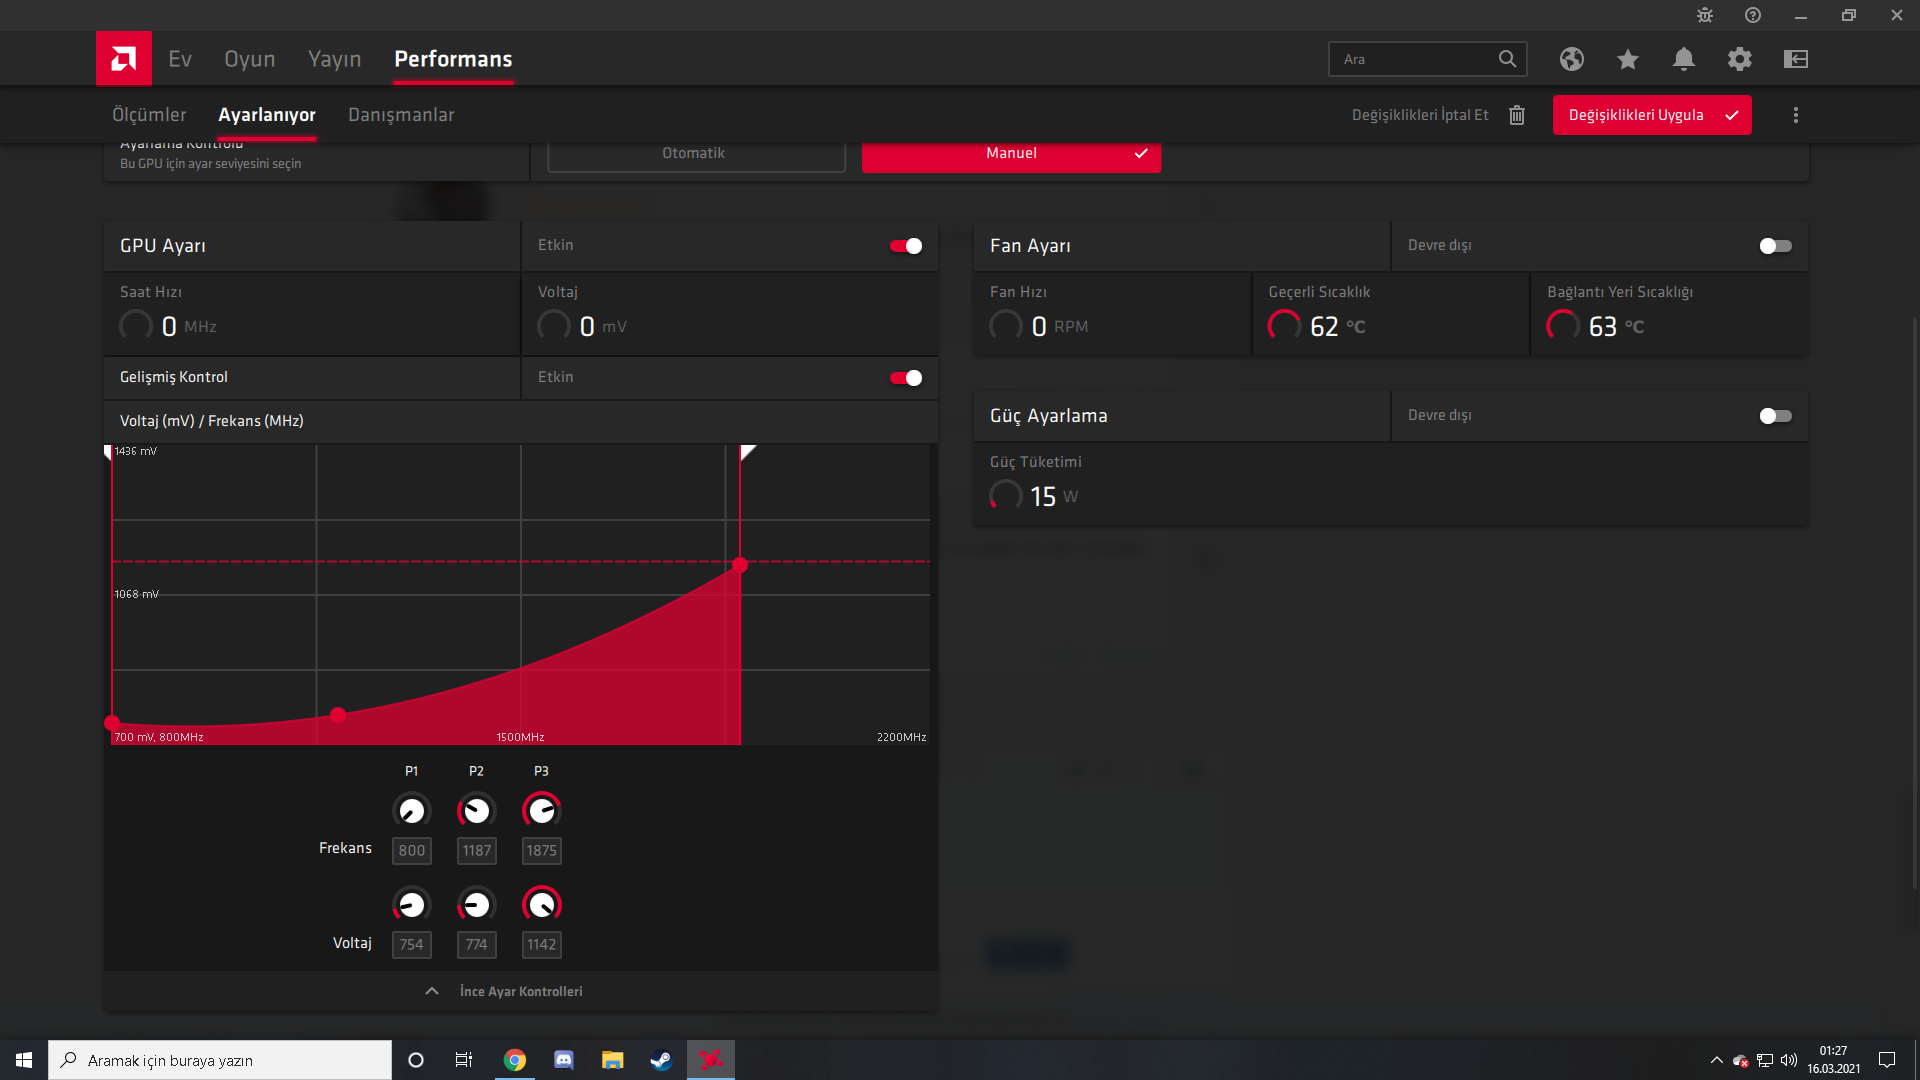Click the trash icon to discard changes
Image resolution: width=1920 pixels, height=1080 pixels.
click(1517, 115)
